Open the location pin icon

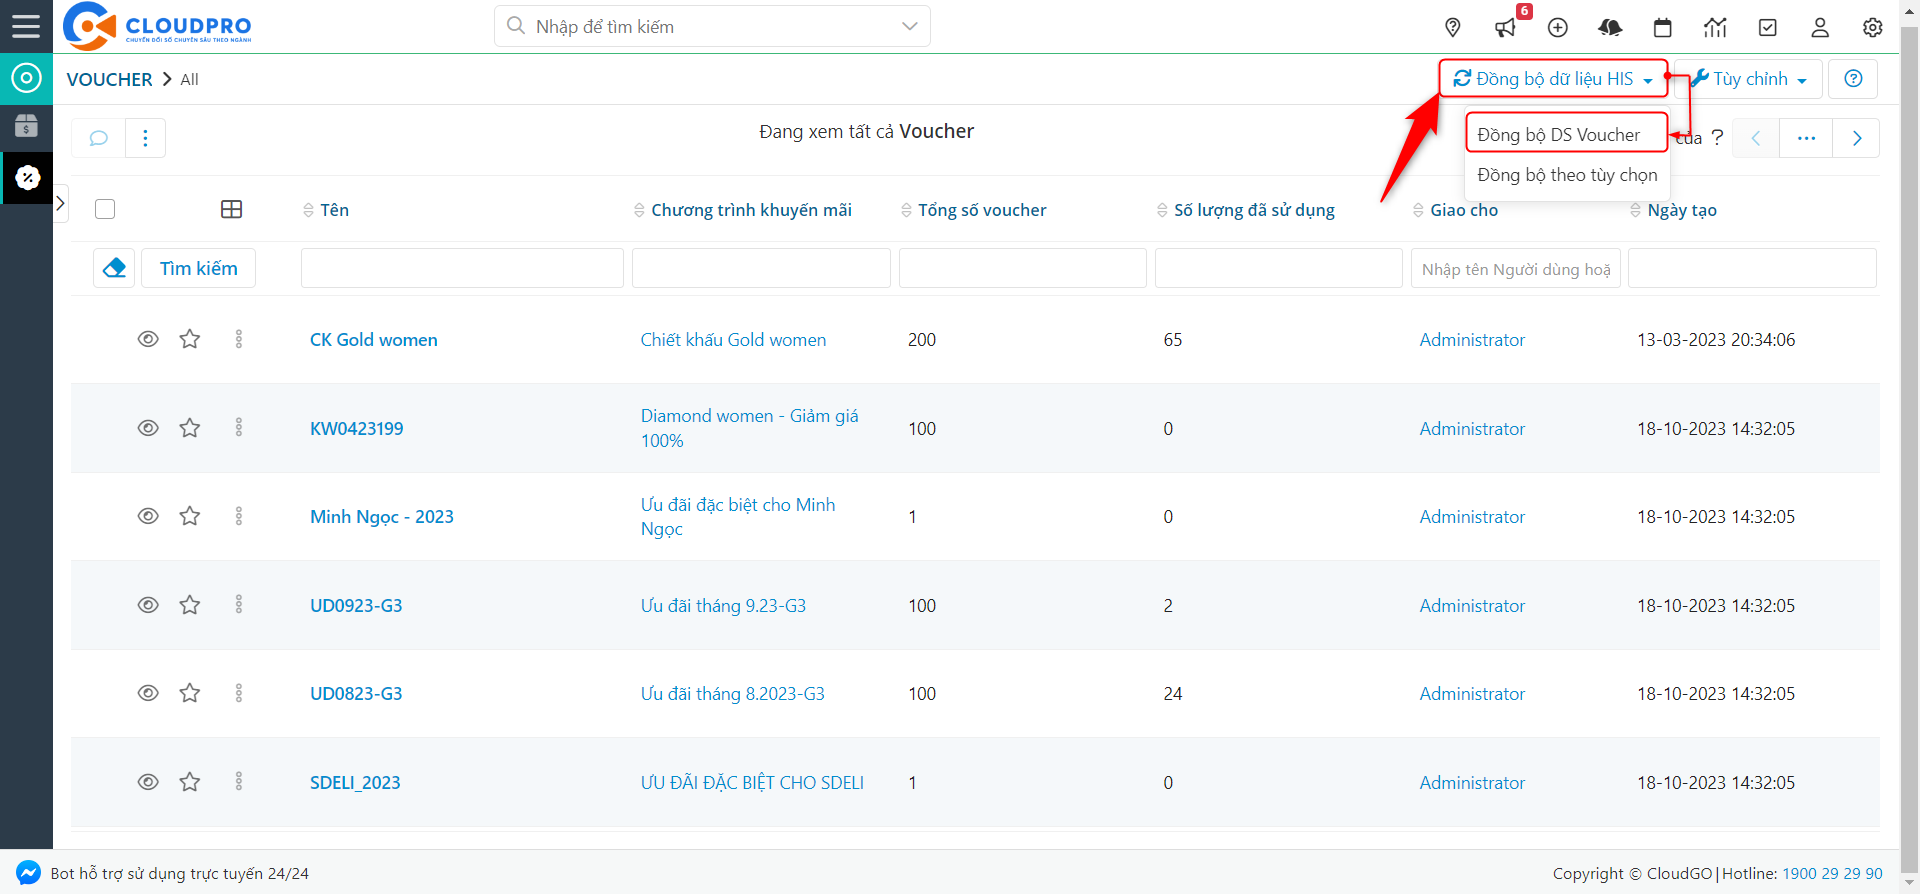click(x=1453, y=27)
